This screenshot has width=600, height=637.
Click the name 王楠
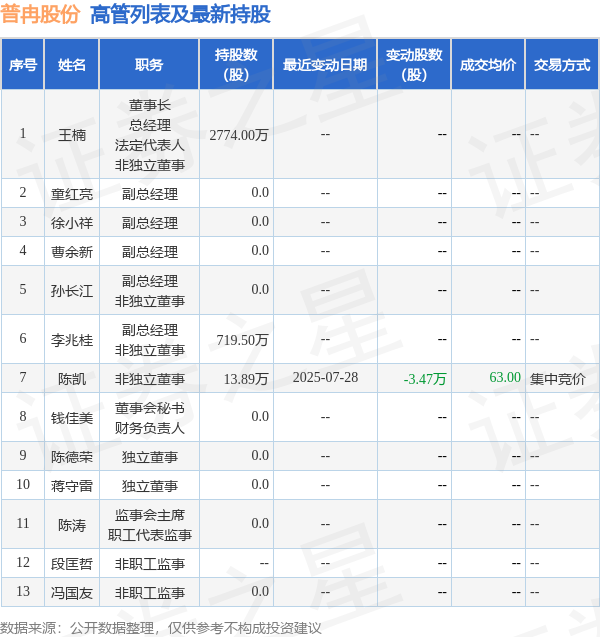click(72, 135)
